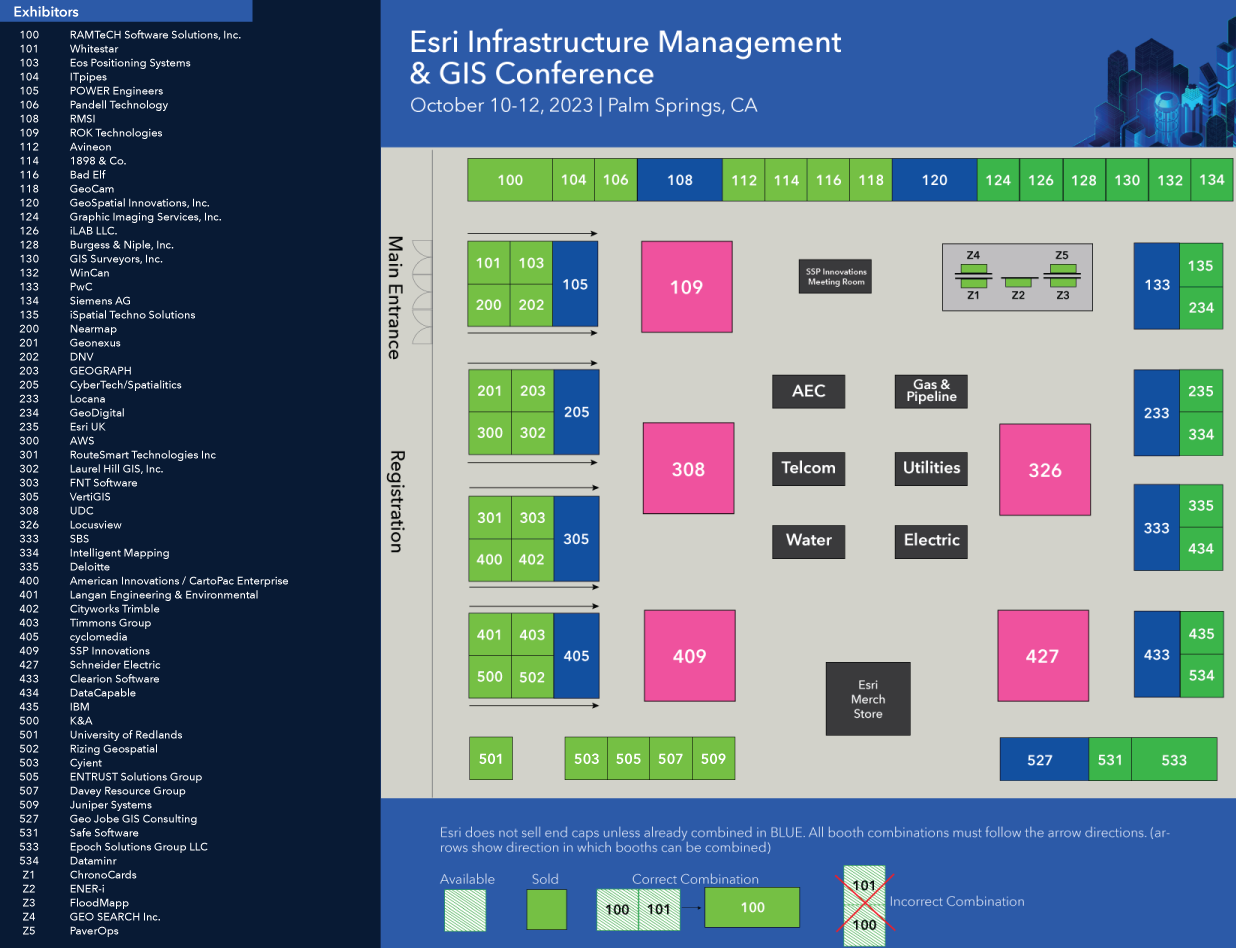Click Eos Positioning Systems in the list
Screen dimensions: 1236x948
point(130,63)
